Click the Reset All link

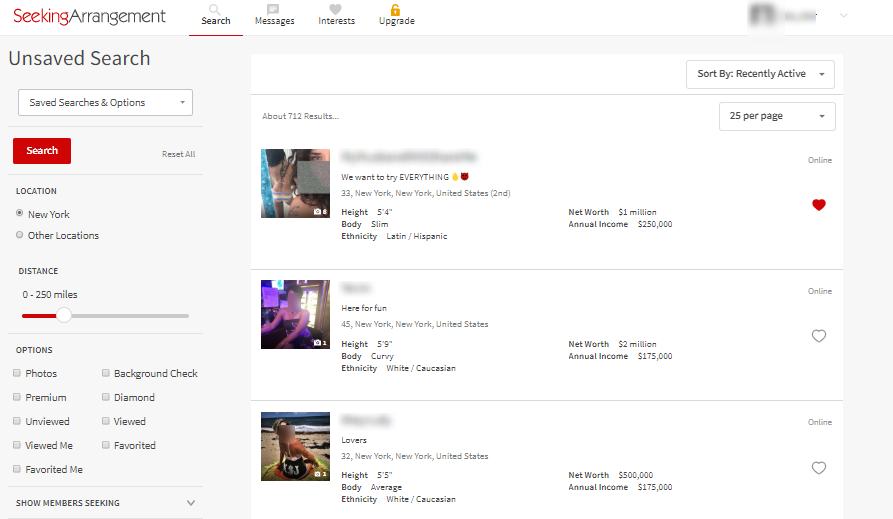point(178,154)
